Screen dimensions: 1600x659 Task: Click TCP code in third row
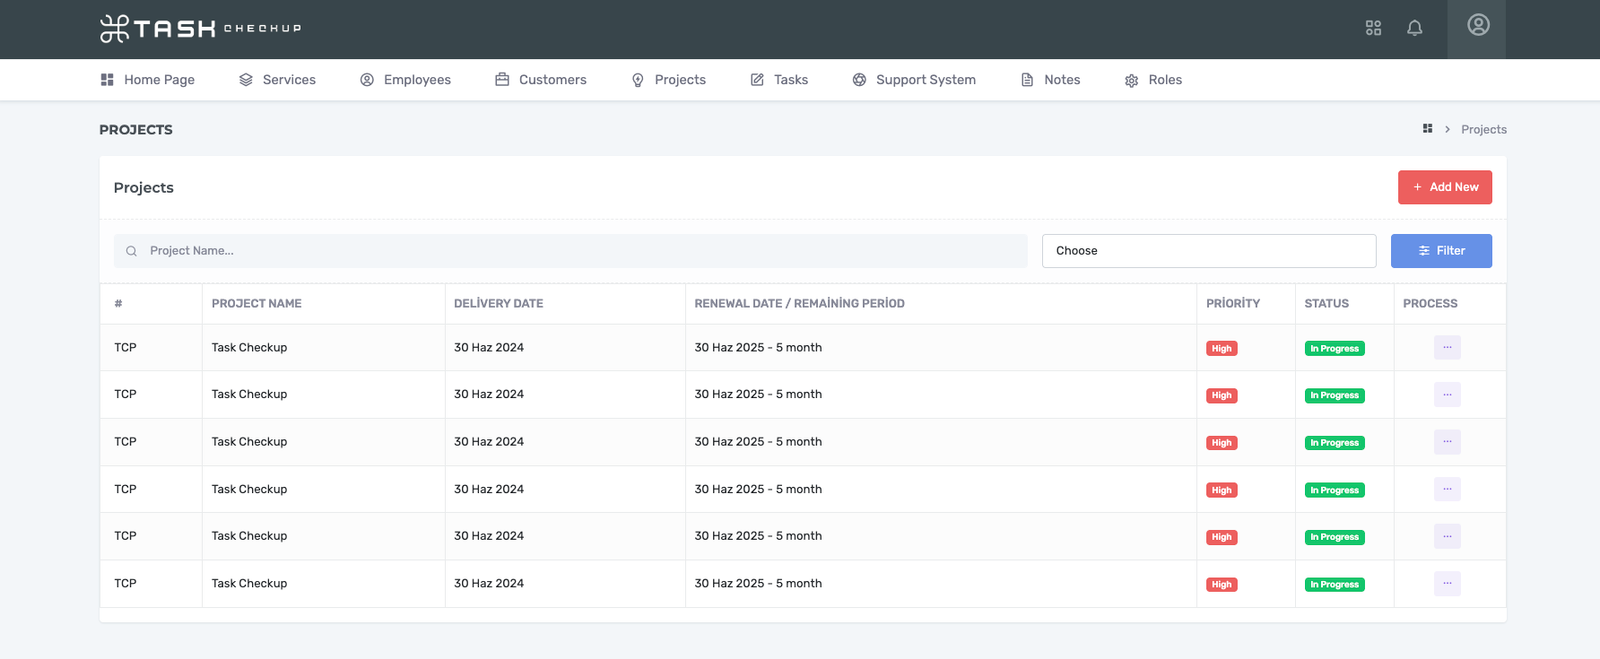coord(125,441)
